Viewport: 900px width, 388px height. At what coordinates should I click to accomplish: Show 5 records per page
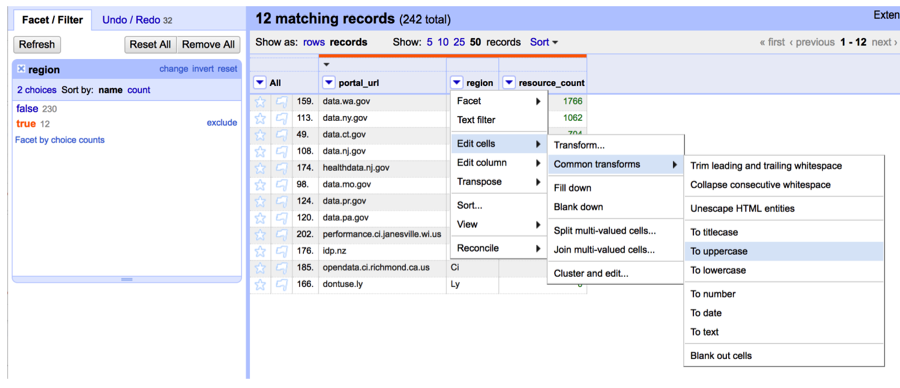(x=429, y=42)
